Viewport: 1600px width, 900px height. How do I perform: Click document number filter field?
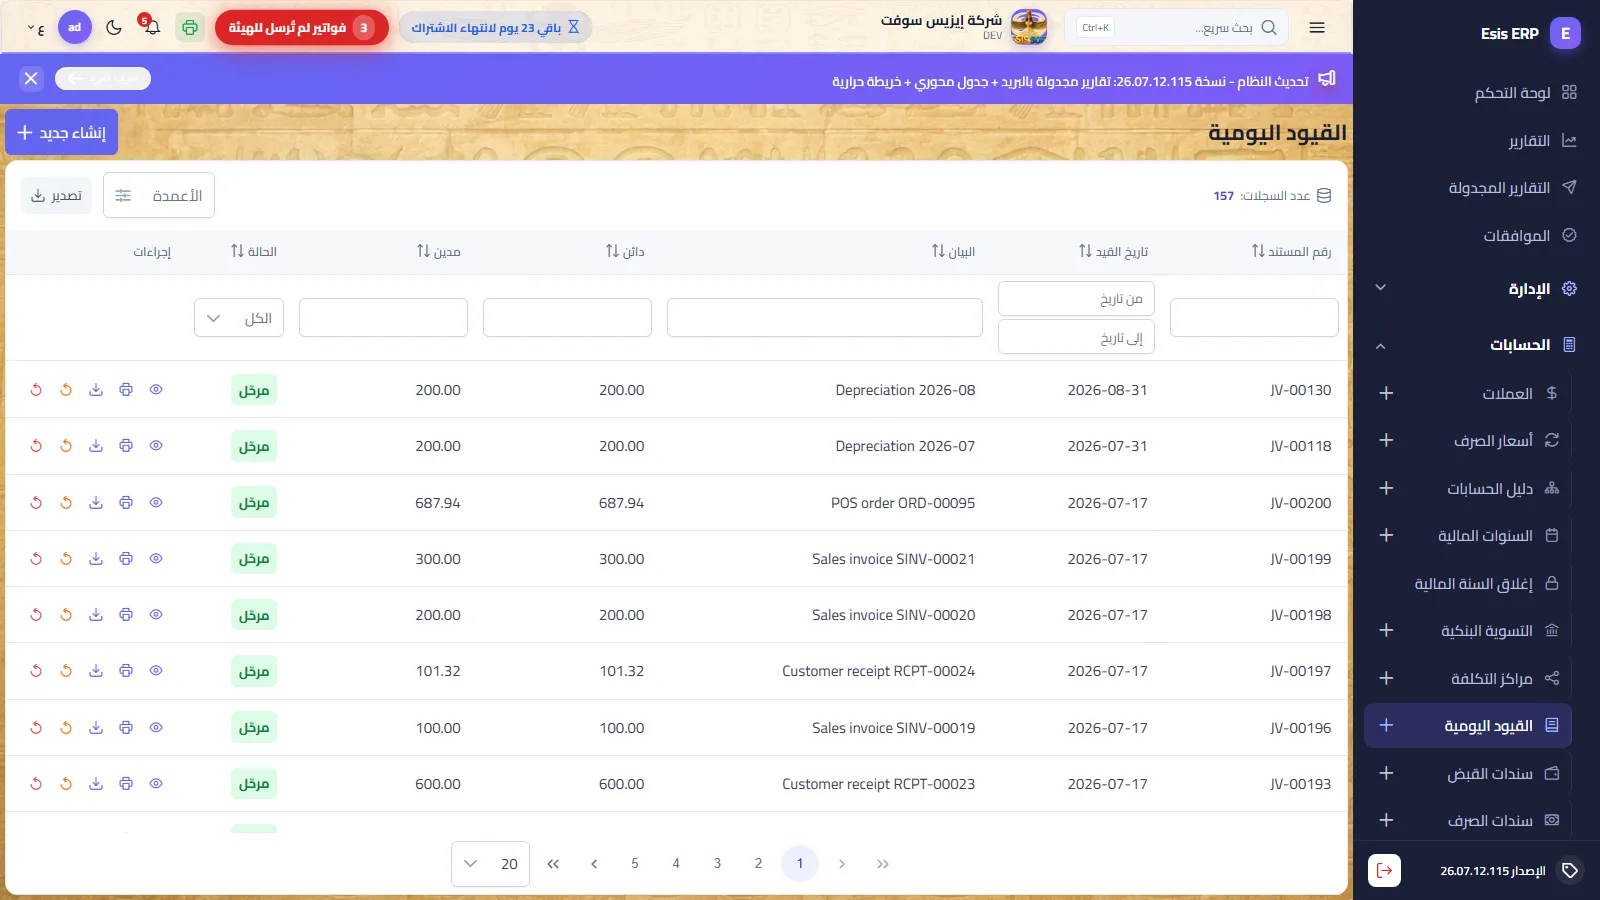tap(1254, 318)
